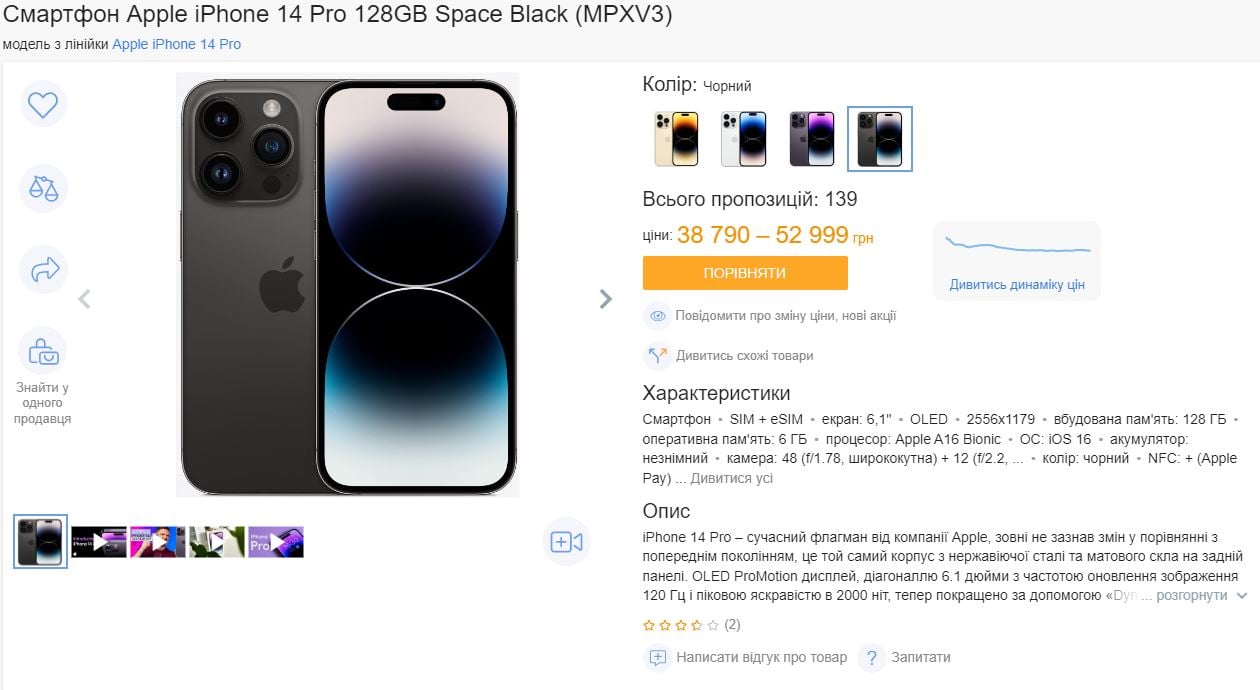Screen dimensions: 1260x690
Task: Click the right arrow to view next photo
Action: pos(605,298)
